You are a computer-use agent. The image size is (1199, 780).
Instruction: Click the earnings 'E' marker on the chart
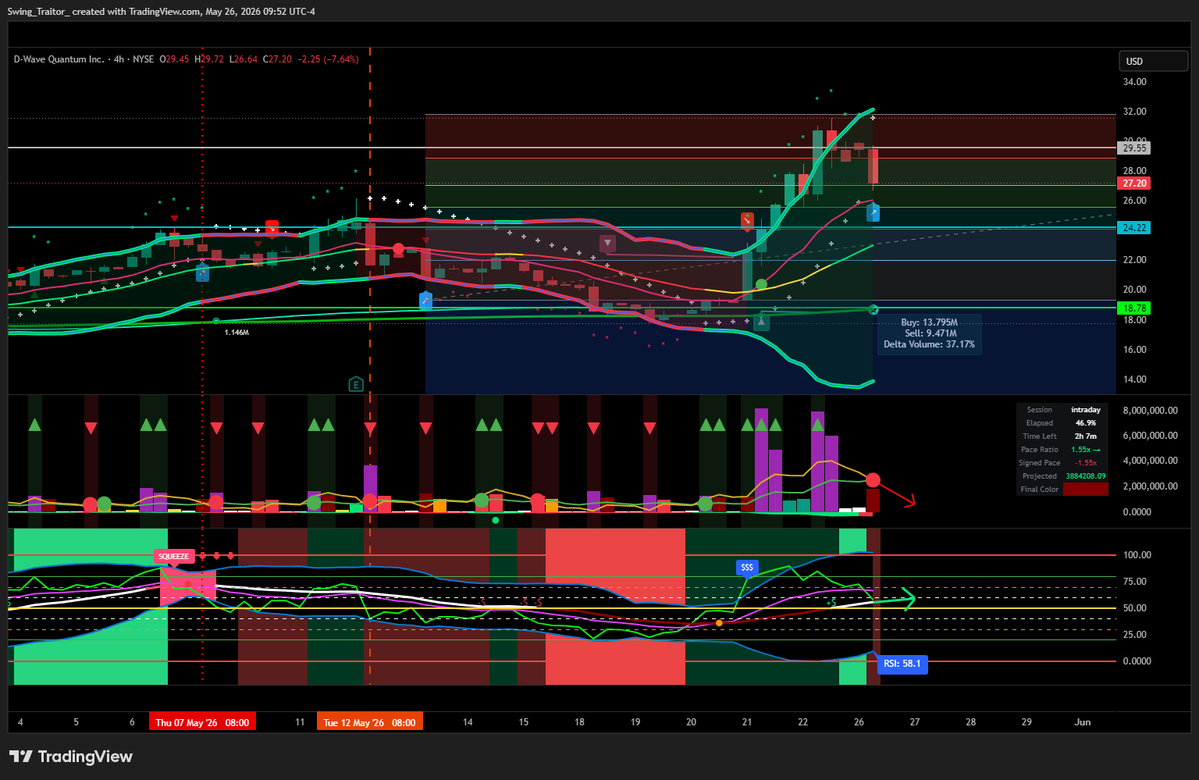356,384
